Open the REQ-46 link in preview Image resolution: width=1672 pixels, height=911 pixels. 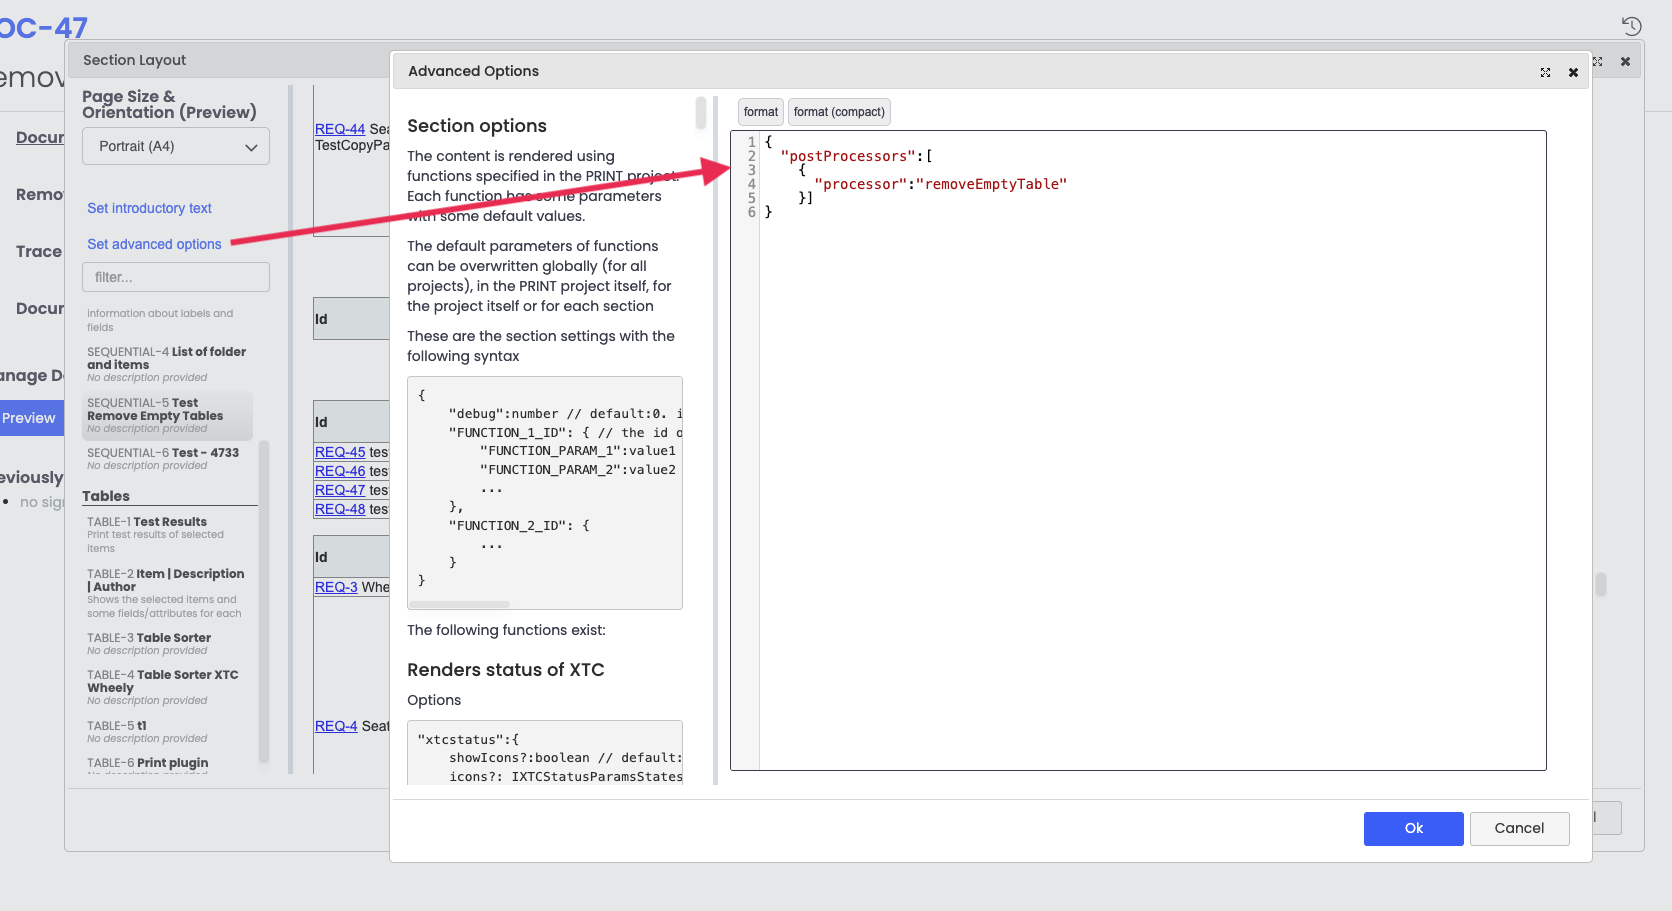click(340, 471)
